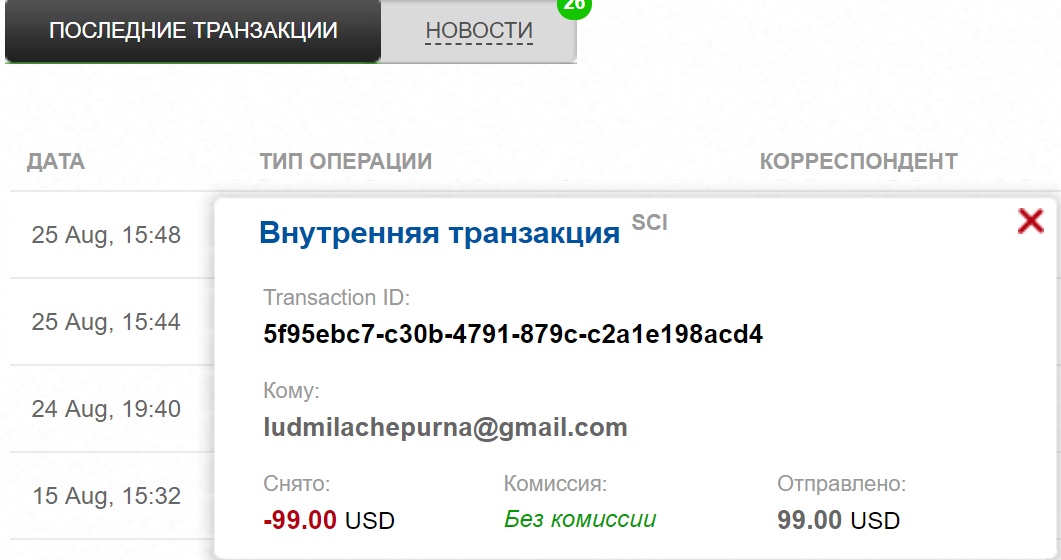Click the SCI label next to heading
Image resolution: width=1061 pixels, height=560 pixels.
pyautogui.click(x=650, y=223)
